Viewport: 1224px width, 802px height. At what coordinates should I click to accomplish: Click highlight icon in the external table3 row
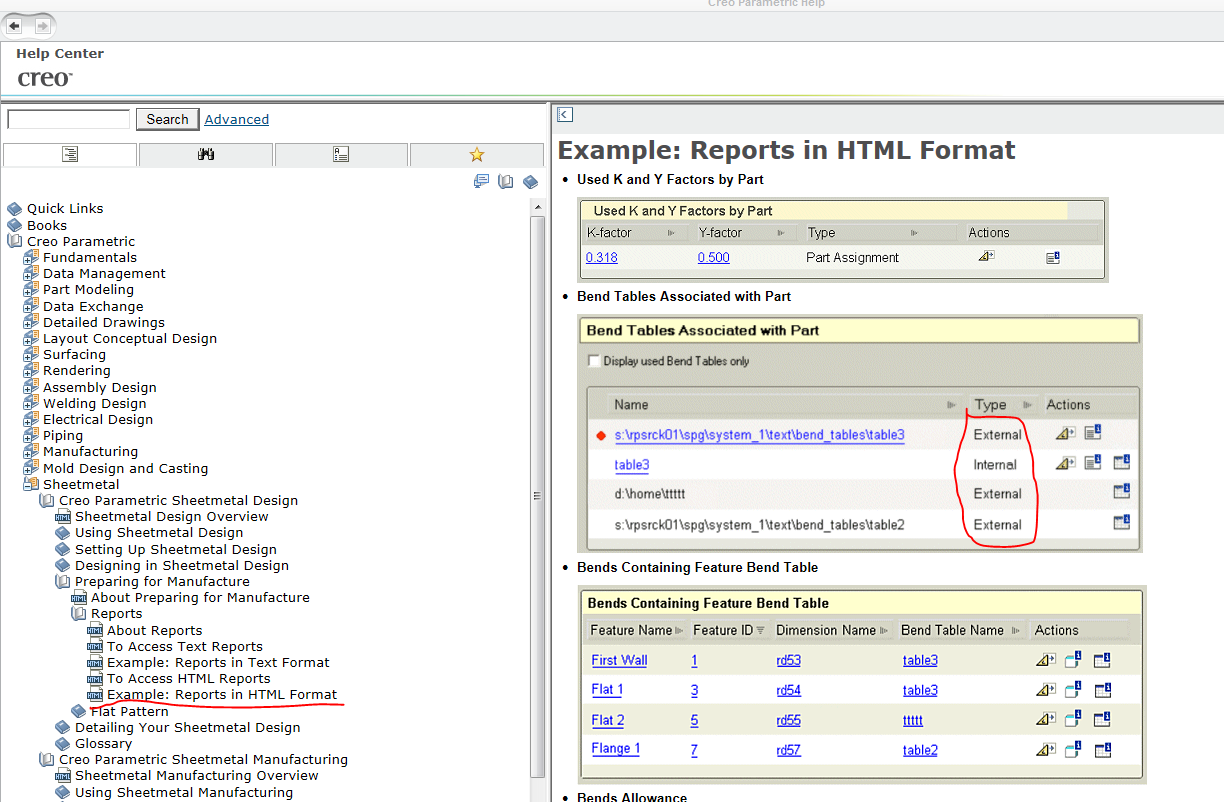pos(1065,433)
